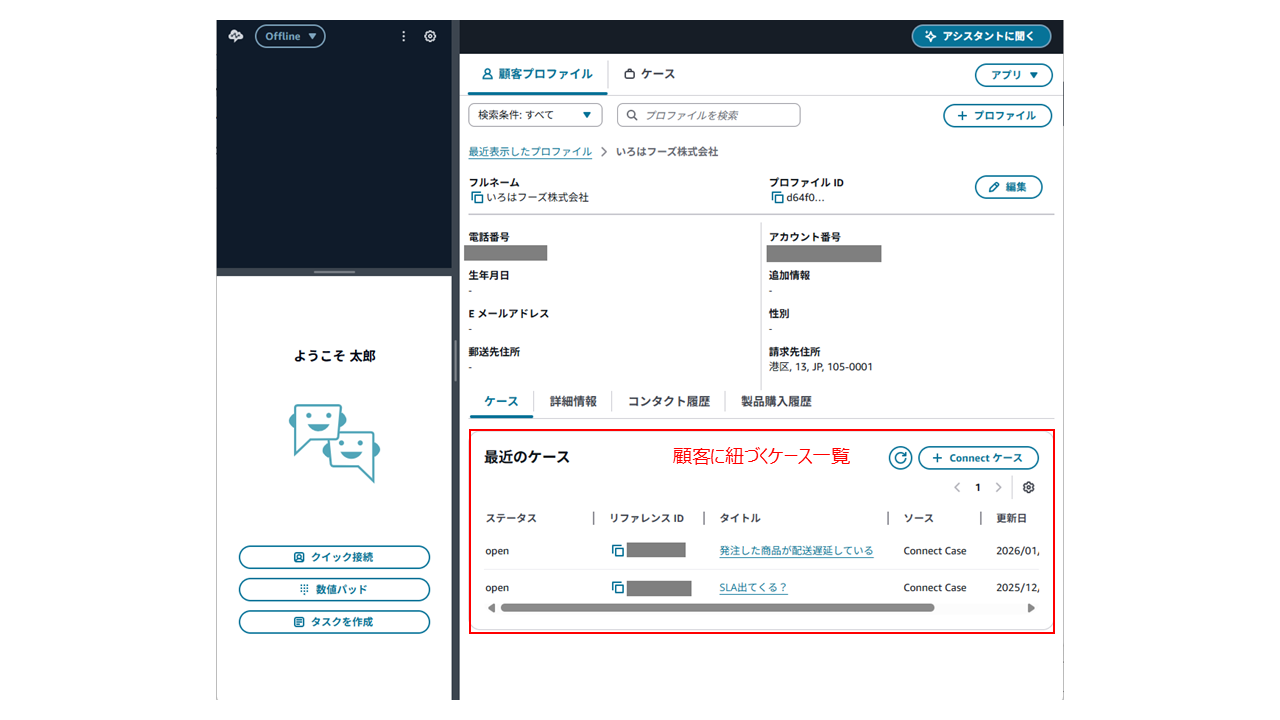Copy the フルネーム value icon
The image size is (1280, 720).
[477, 198]
